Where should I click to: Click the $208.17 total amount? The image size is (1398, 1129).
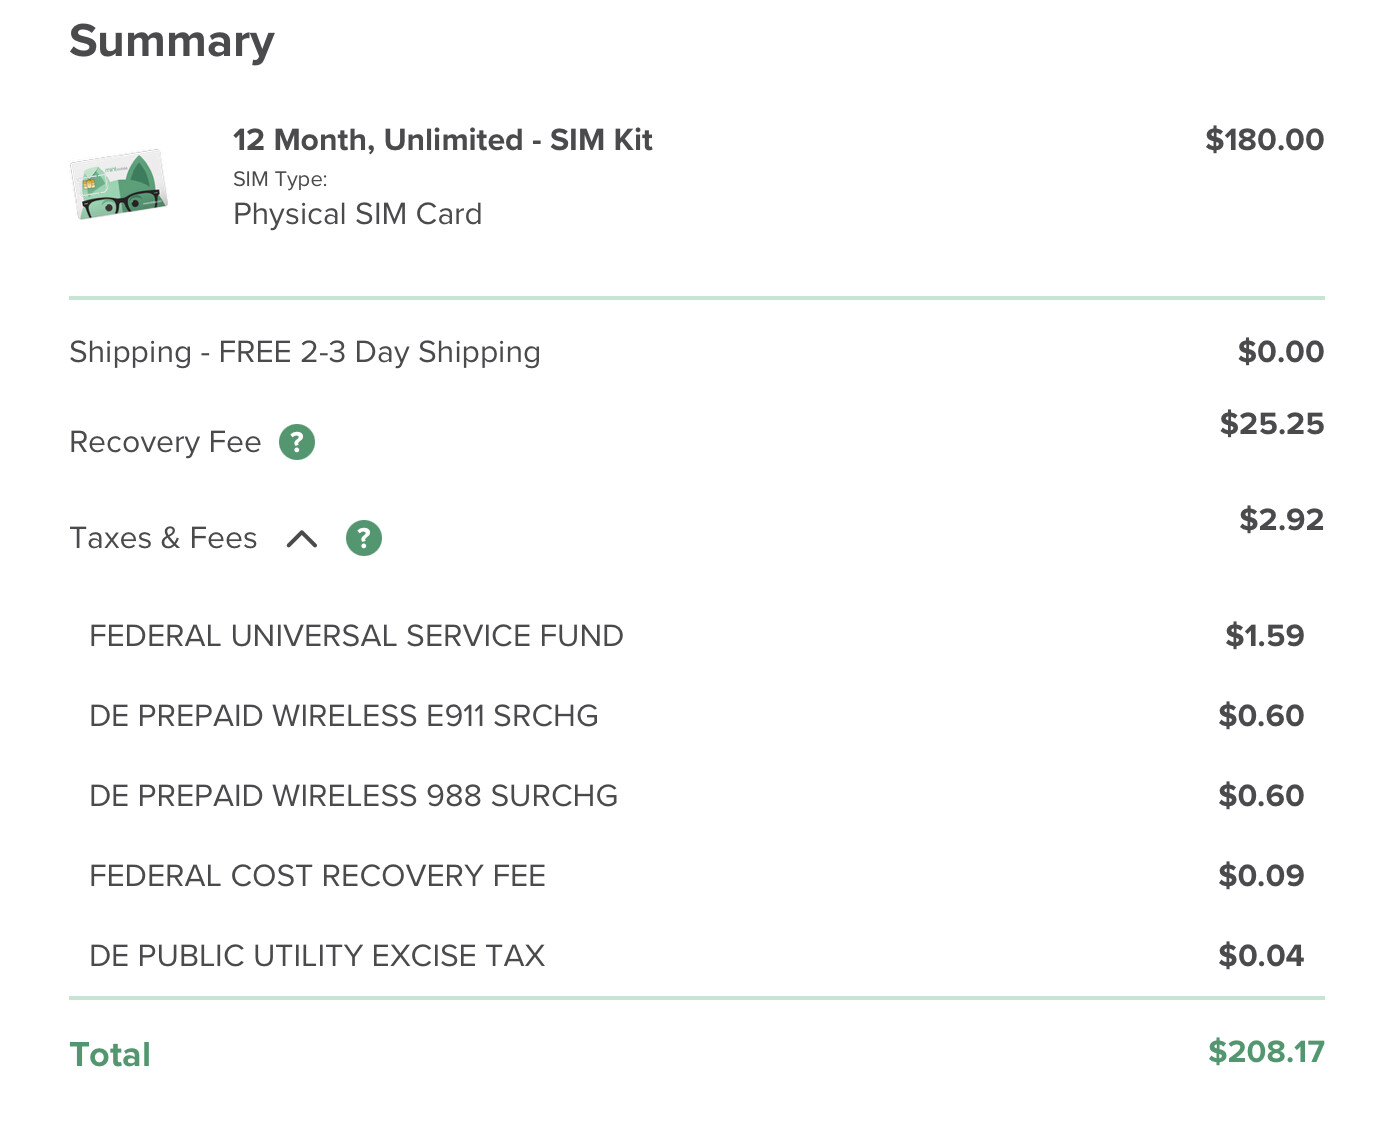pyautogui.click(x=1265, y=1052)
